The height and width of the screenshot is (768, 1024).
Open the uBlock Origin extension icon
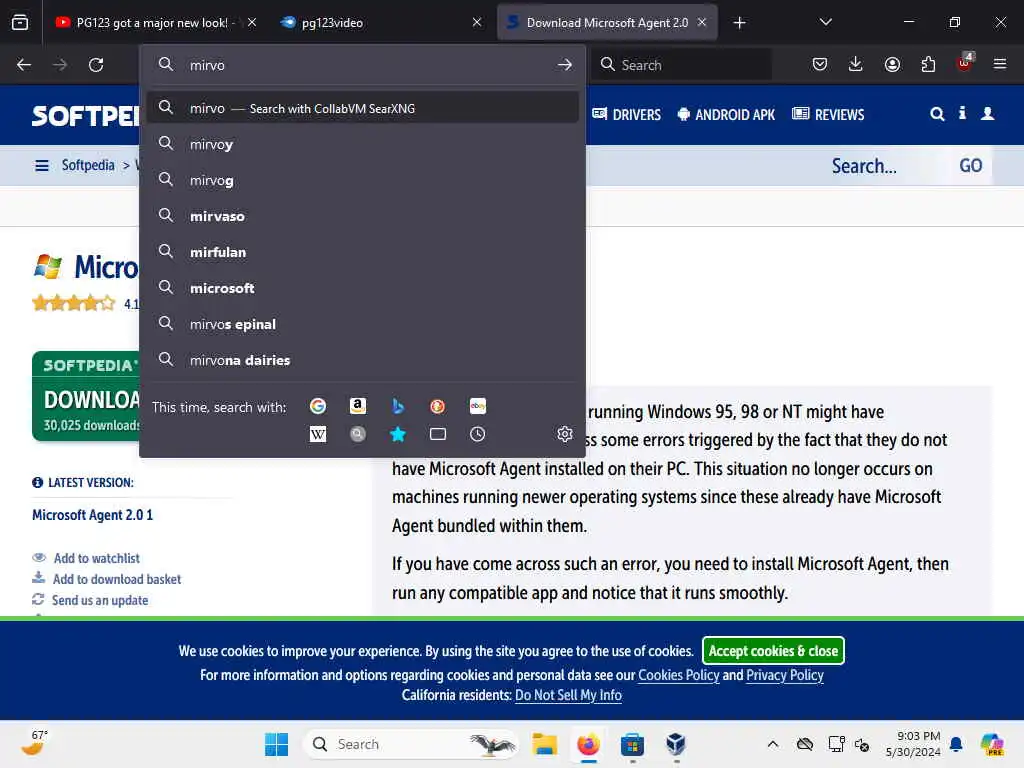pos(965,63)
